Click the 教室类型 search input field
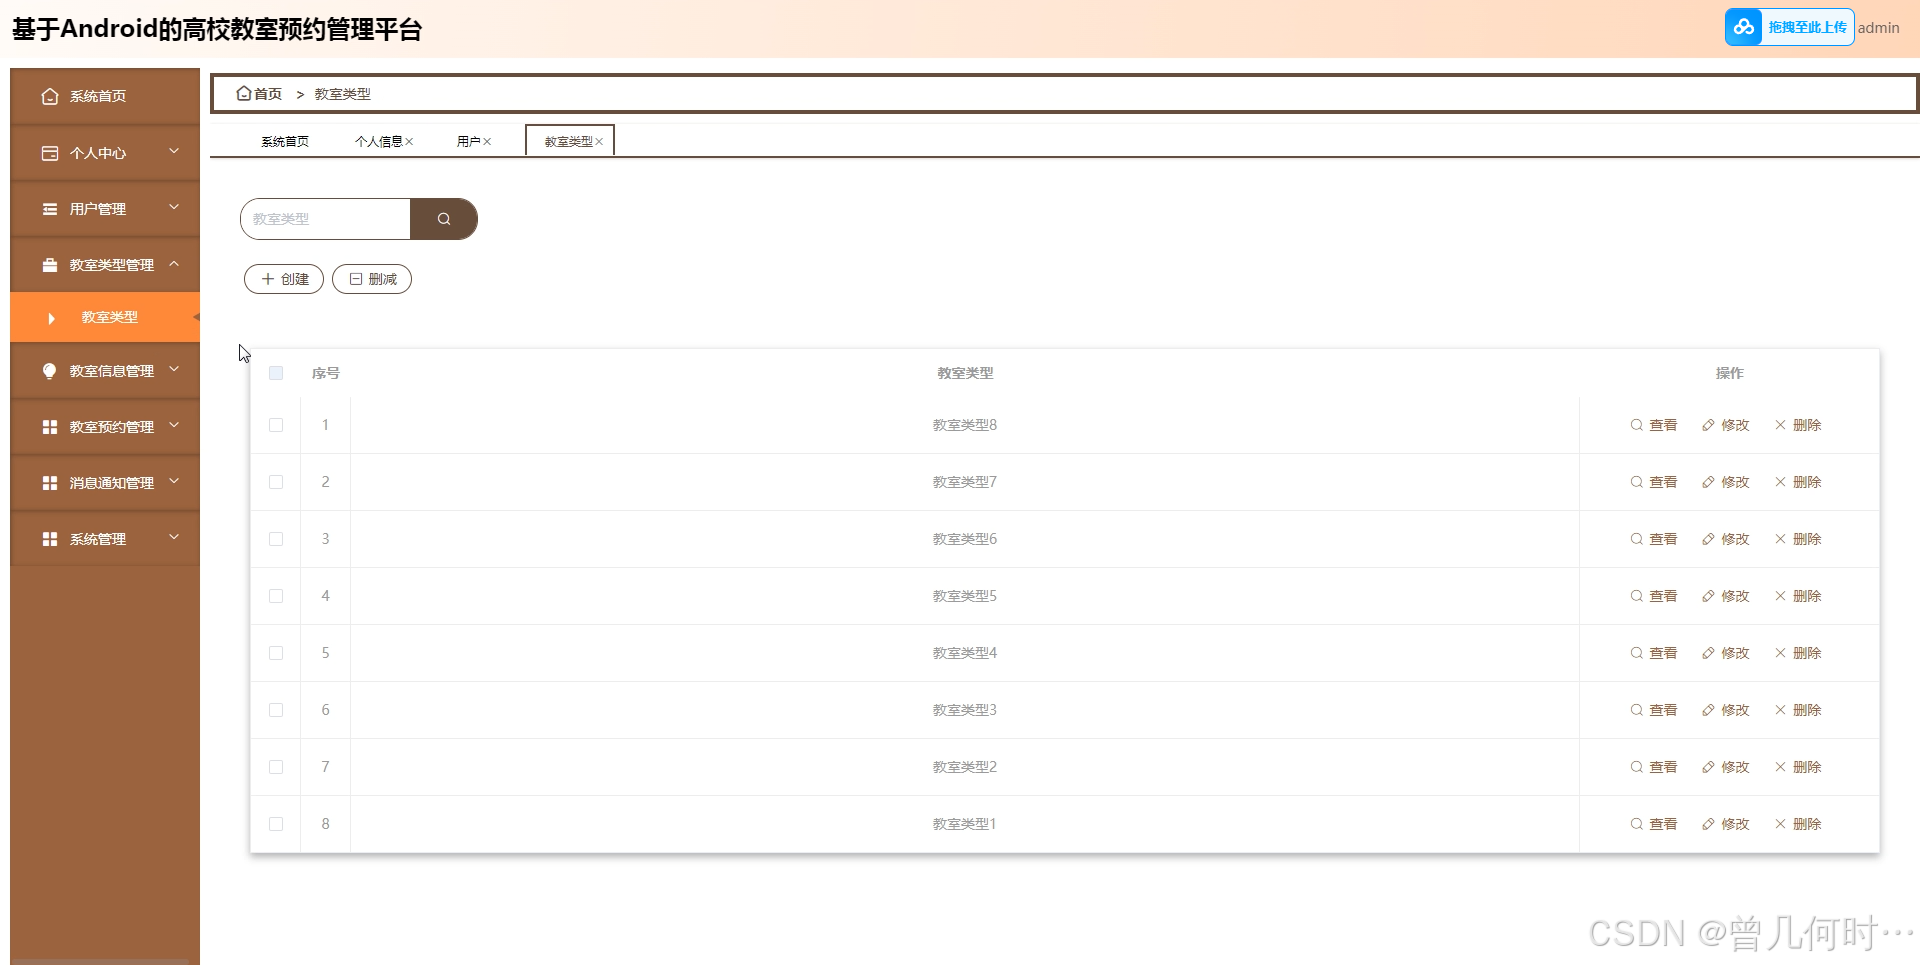 (325, 218)
